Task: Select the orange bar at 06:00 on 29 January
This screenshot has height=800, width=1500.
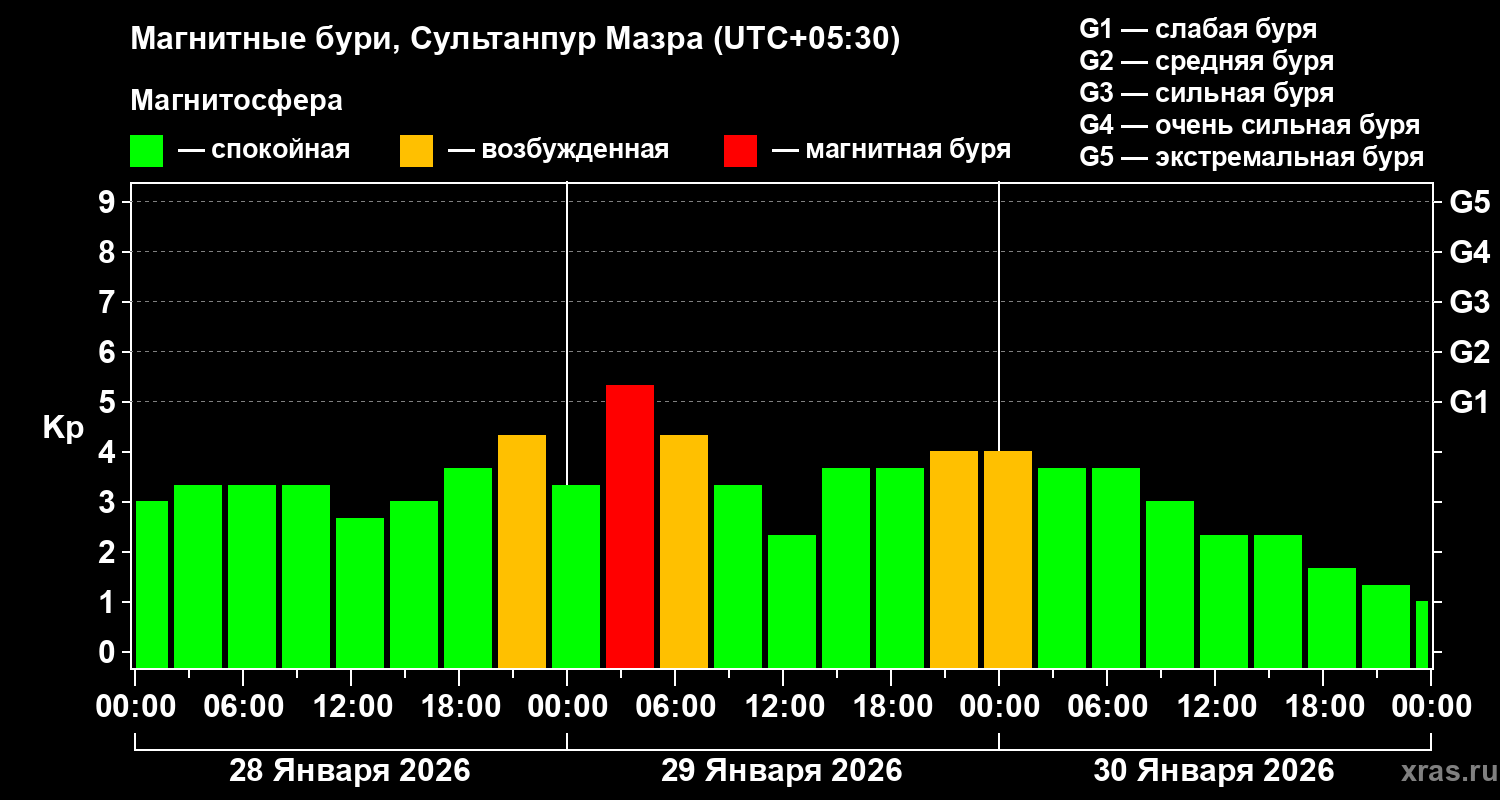Action: (x=684, y=551)
